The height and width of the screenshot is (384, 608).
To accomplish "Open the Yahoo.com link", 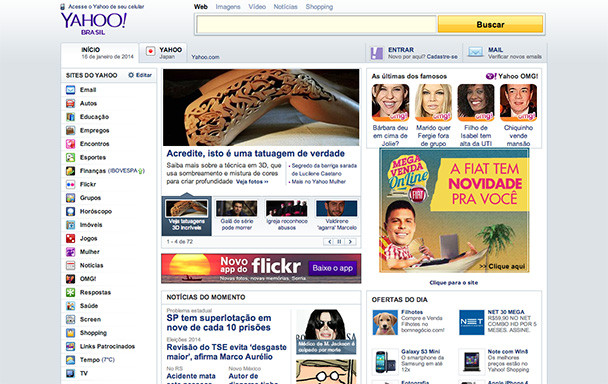I will tap(206, 57).
